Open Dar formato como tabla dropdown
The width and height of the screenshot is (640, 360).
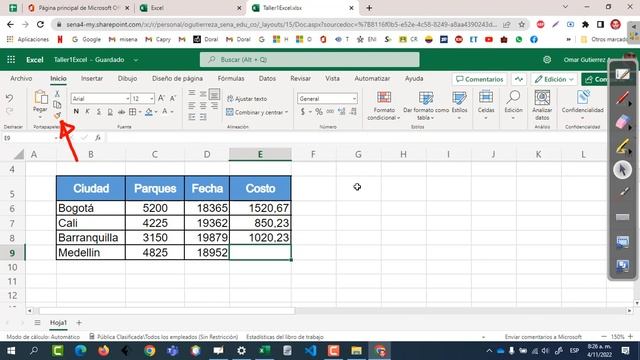426,106
